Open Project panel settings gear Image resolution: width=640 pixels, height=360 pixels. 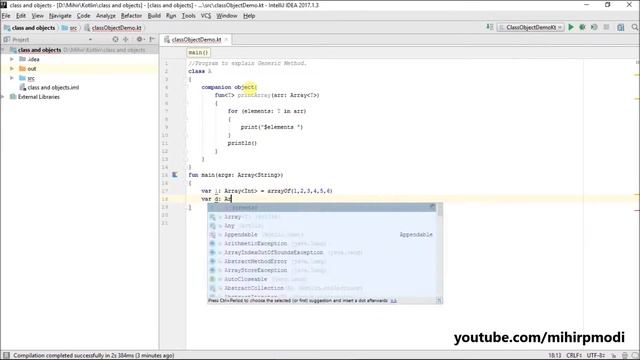point(139,40)
